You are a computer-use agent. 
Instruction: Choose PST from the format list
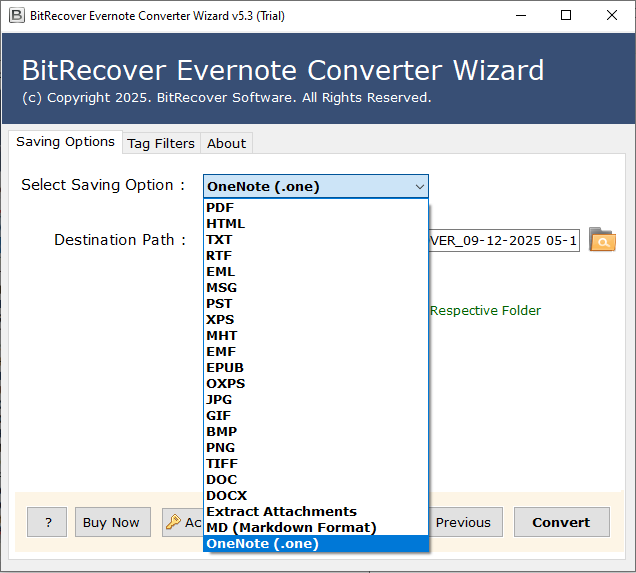(x=316, y=304)
